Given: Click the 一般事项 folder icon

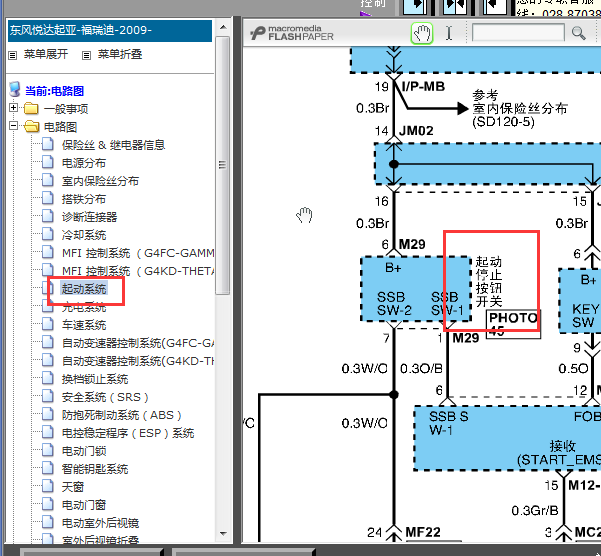Looking at the screenshot, I should tap(31, 108).
